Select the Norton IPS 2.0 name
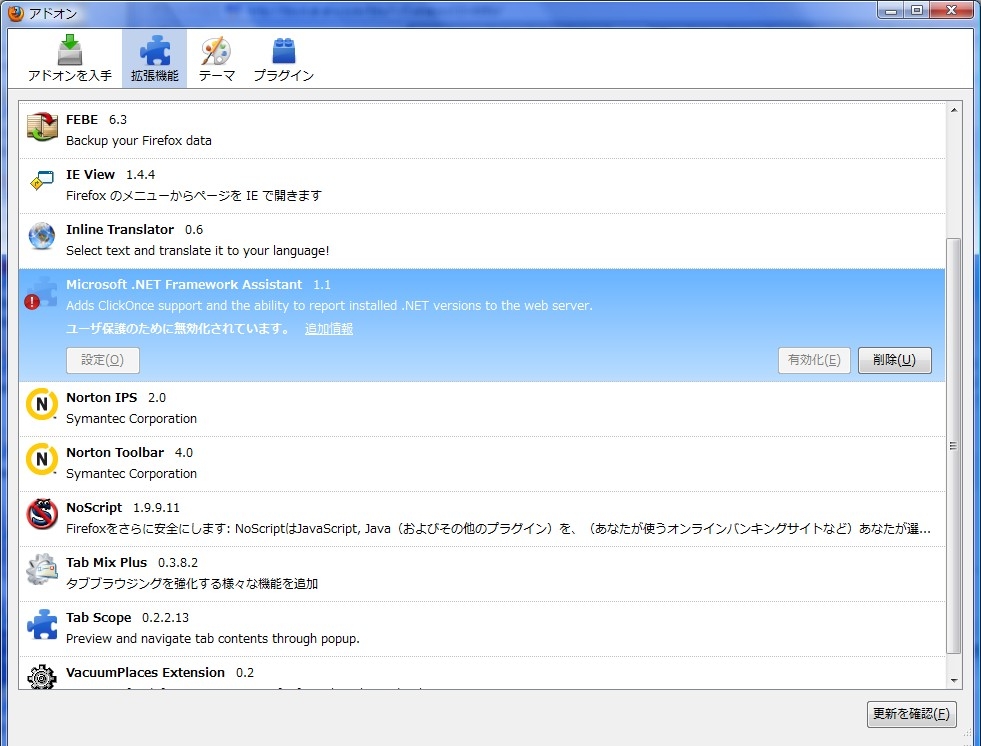981x746 pixels. tap(116, 397)
